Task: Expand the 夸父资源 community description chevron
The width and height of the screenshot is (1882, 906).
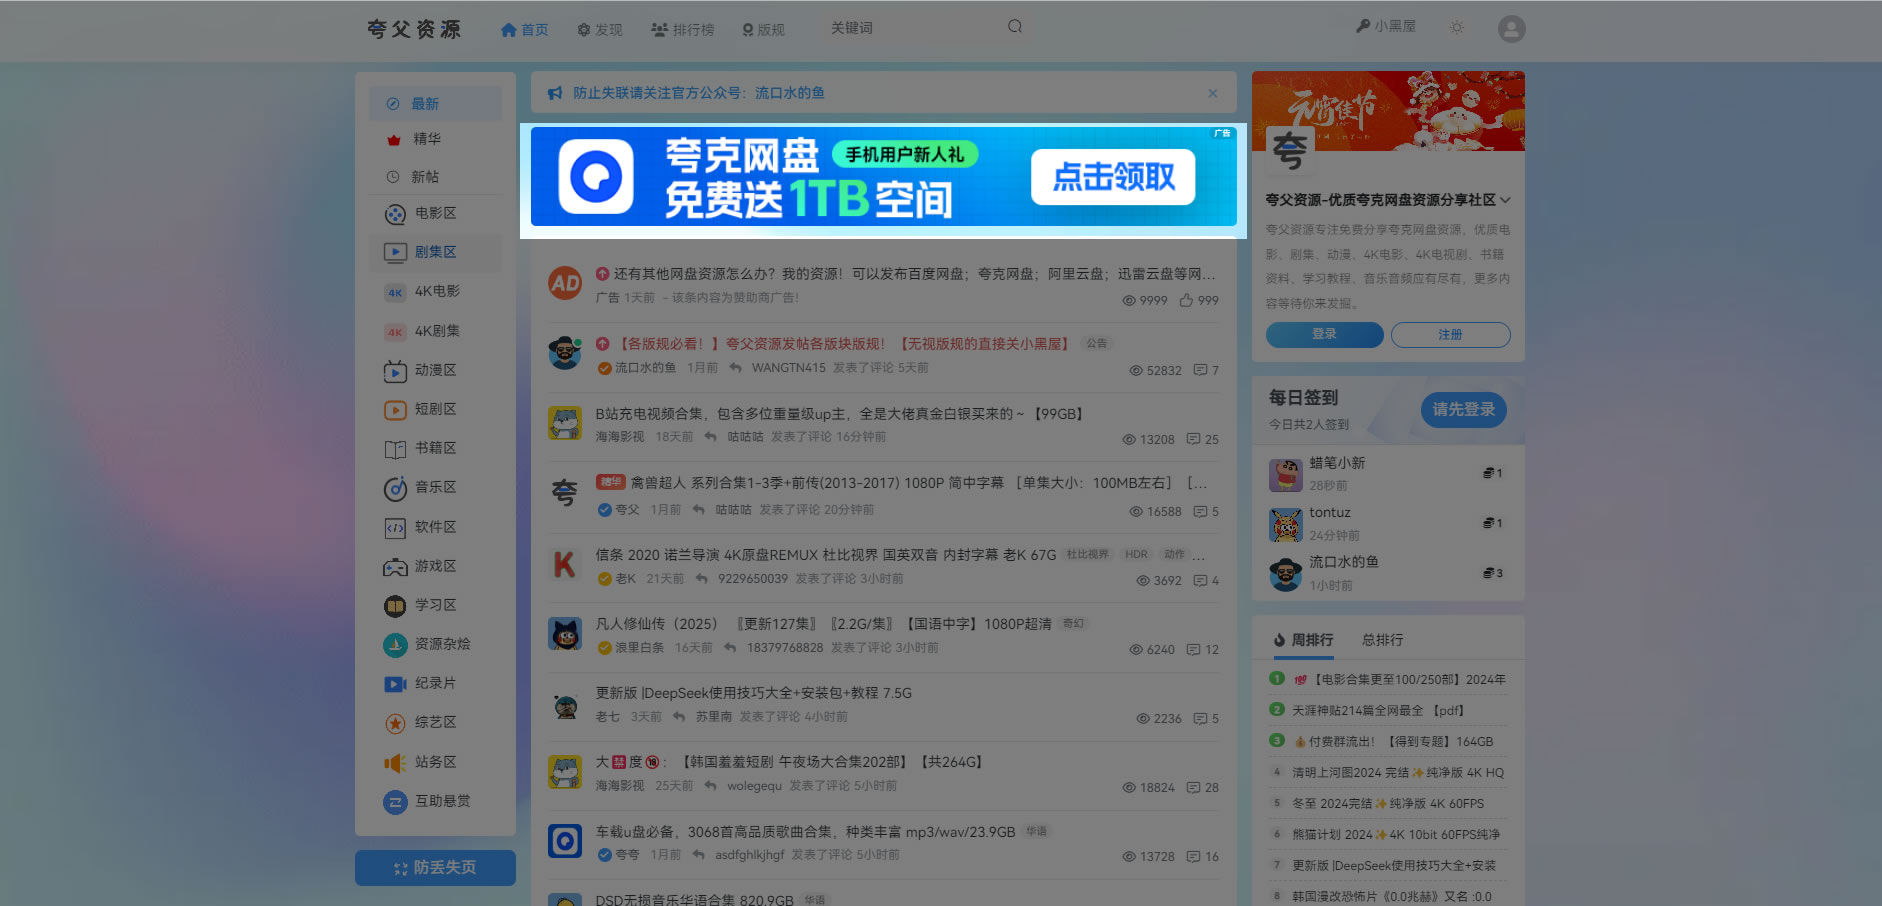Action: pyautogui.click(x=1505, y=200)
